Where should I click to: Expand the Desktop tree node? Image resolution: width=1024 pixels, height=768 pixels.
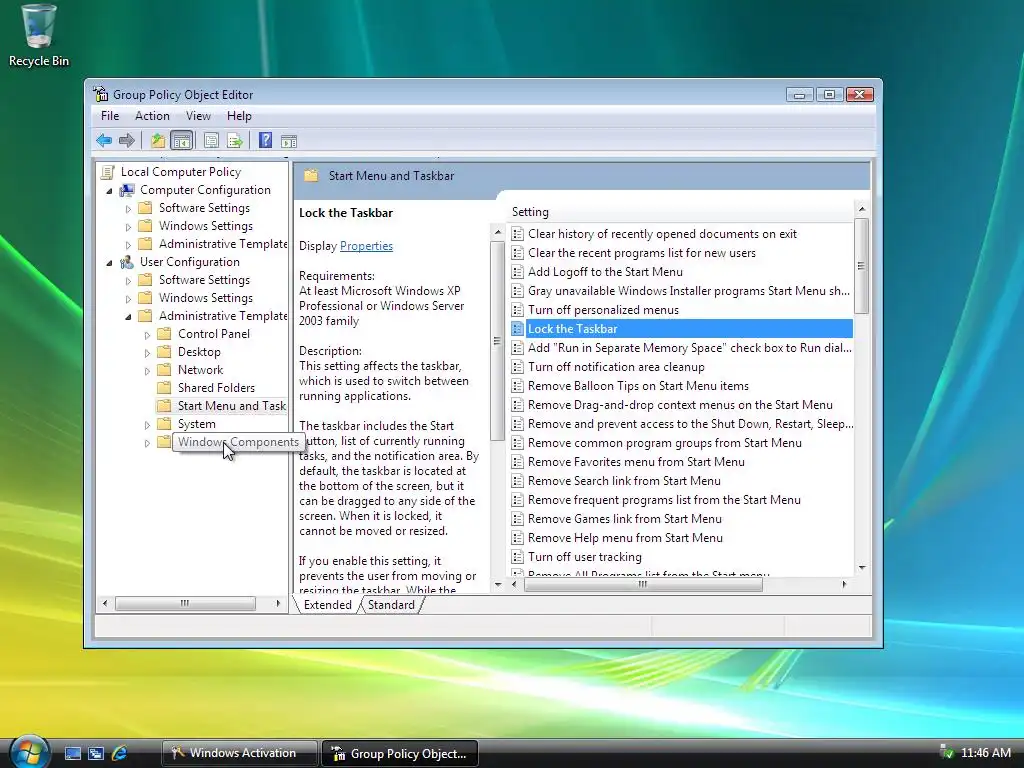tap(147, 353)
